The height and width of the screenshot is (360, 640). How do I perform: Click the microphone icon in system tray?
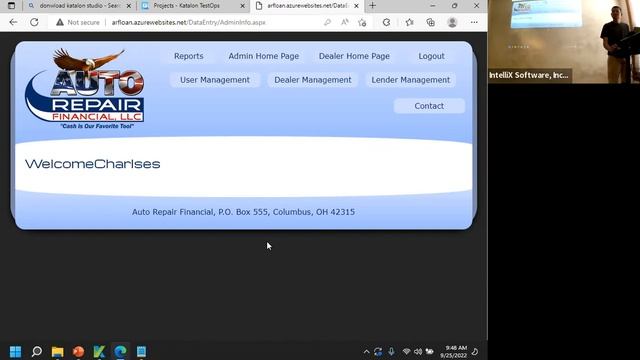pos(391,351)
